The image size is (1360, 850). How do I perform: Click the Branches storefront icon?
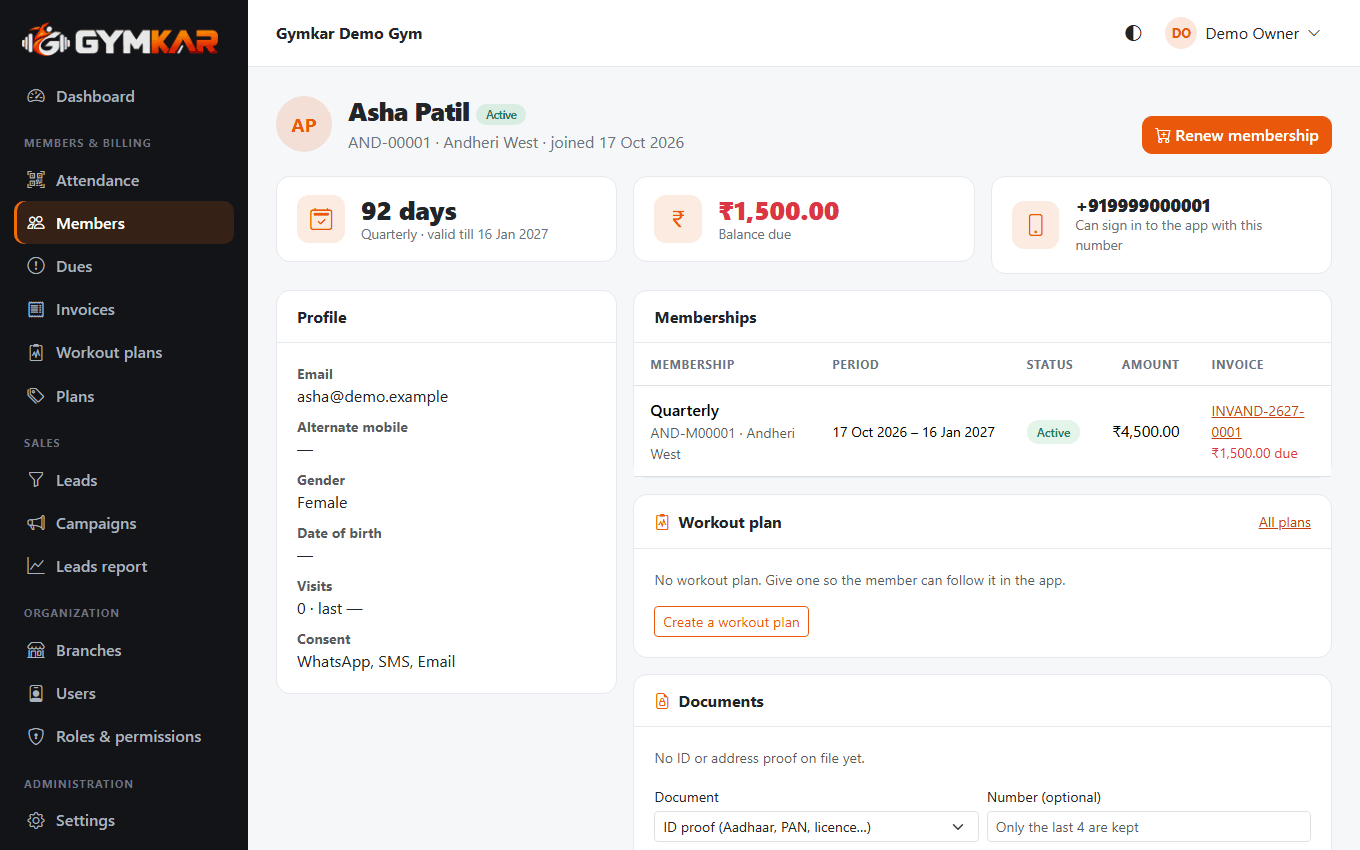pos(36,651)
